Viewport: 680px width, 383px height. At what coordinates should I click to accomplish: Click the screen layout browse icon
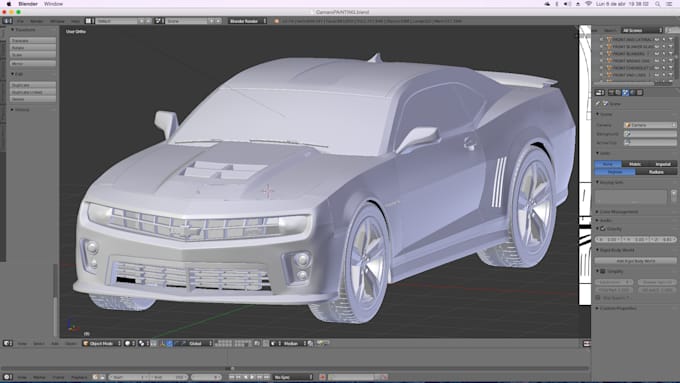pos(89,21)
